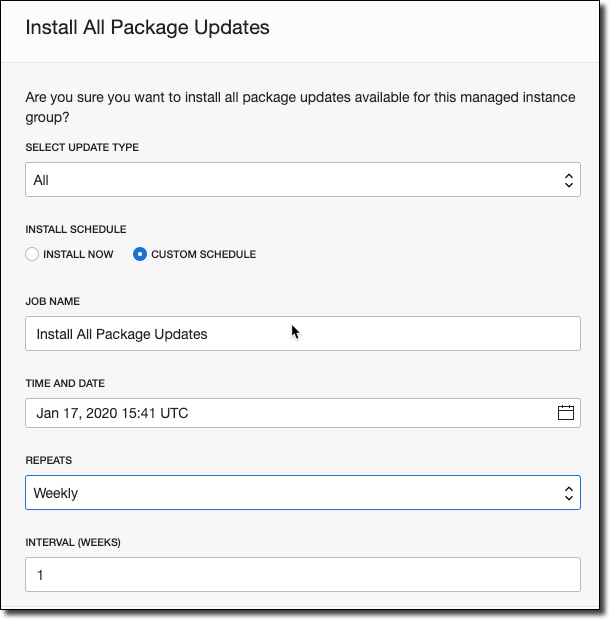Click the Custom Schedule label text
The image size is (610, 620).
[203, 254]
